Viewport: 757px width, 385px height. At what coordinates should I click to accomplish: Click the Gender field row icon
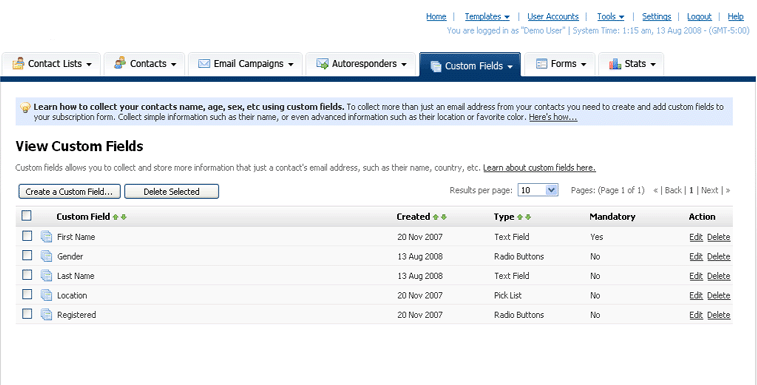point(46,256)
